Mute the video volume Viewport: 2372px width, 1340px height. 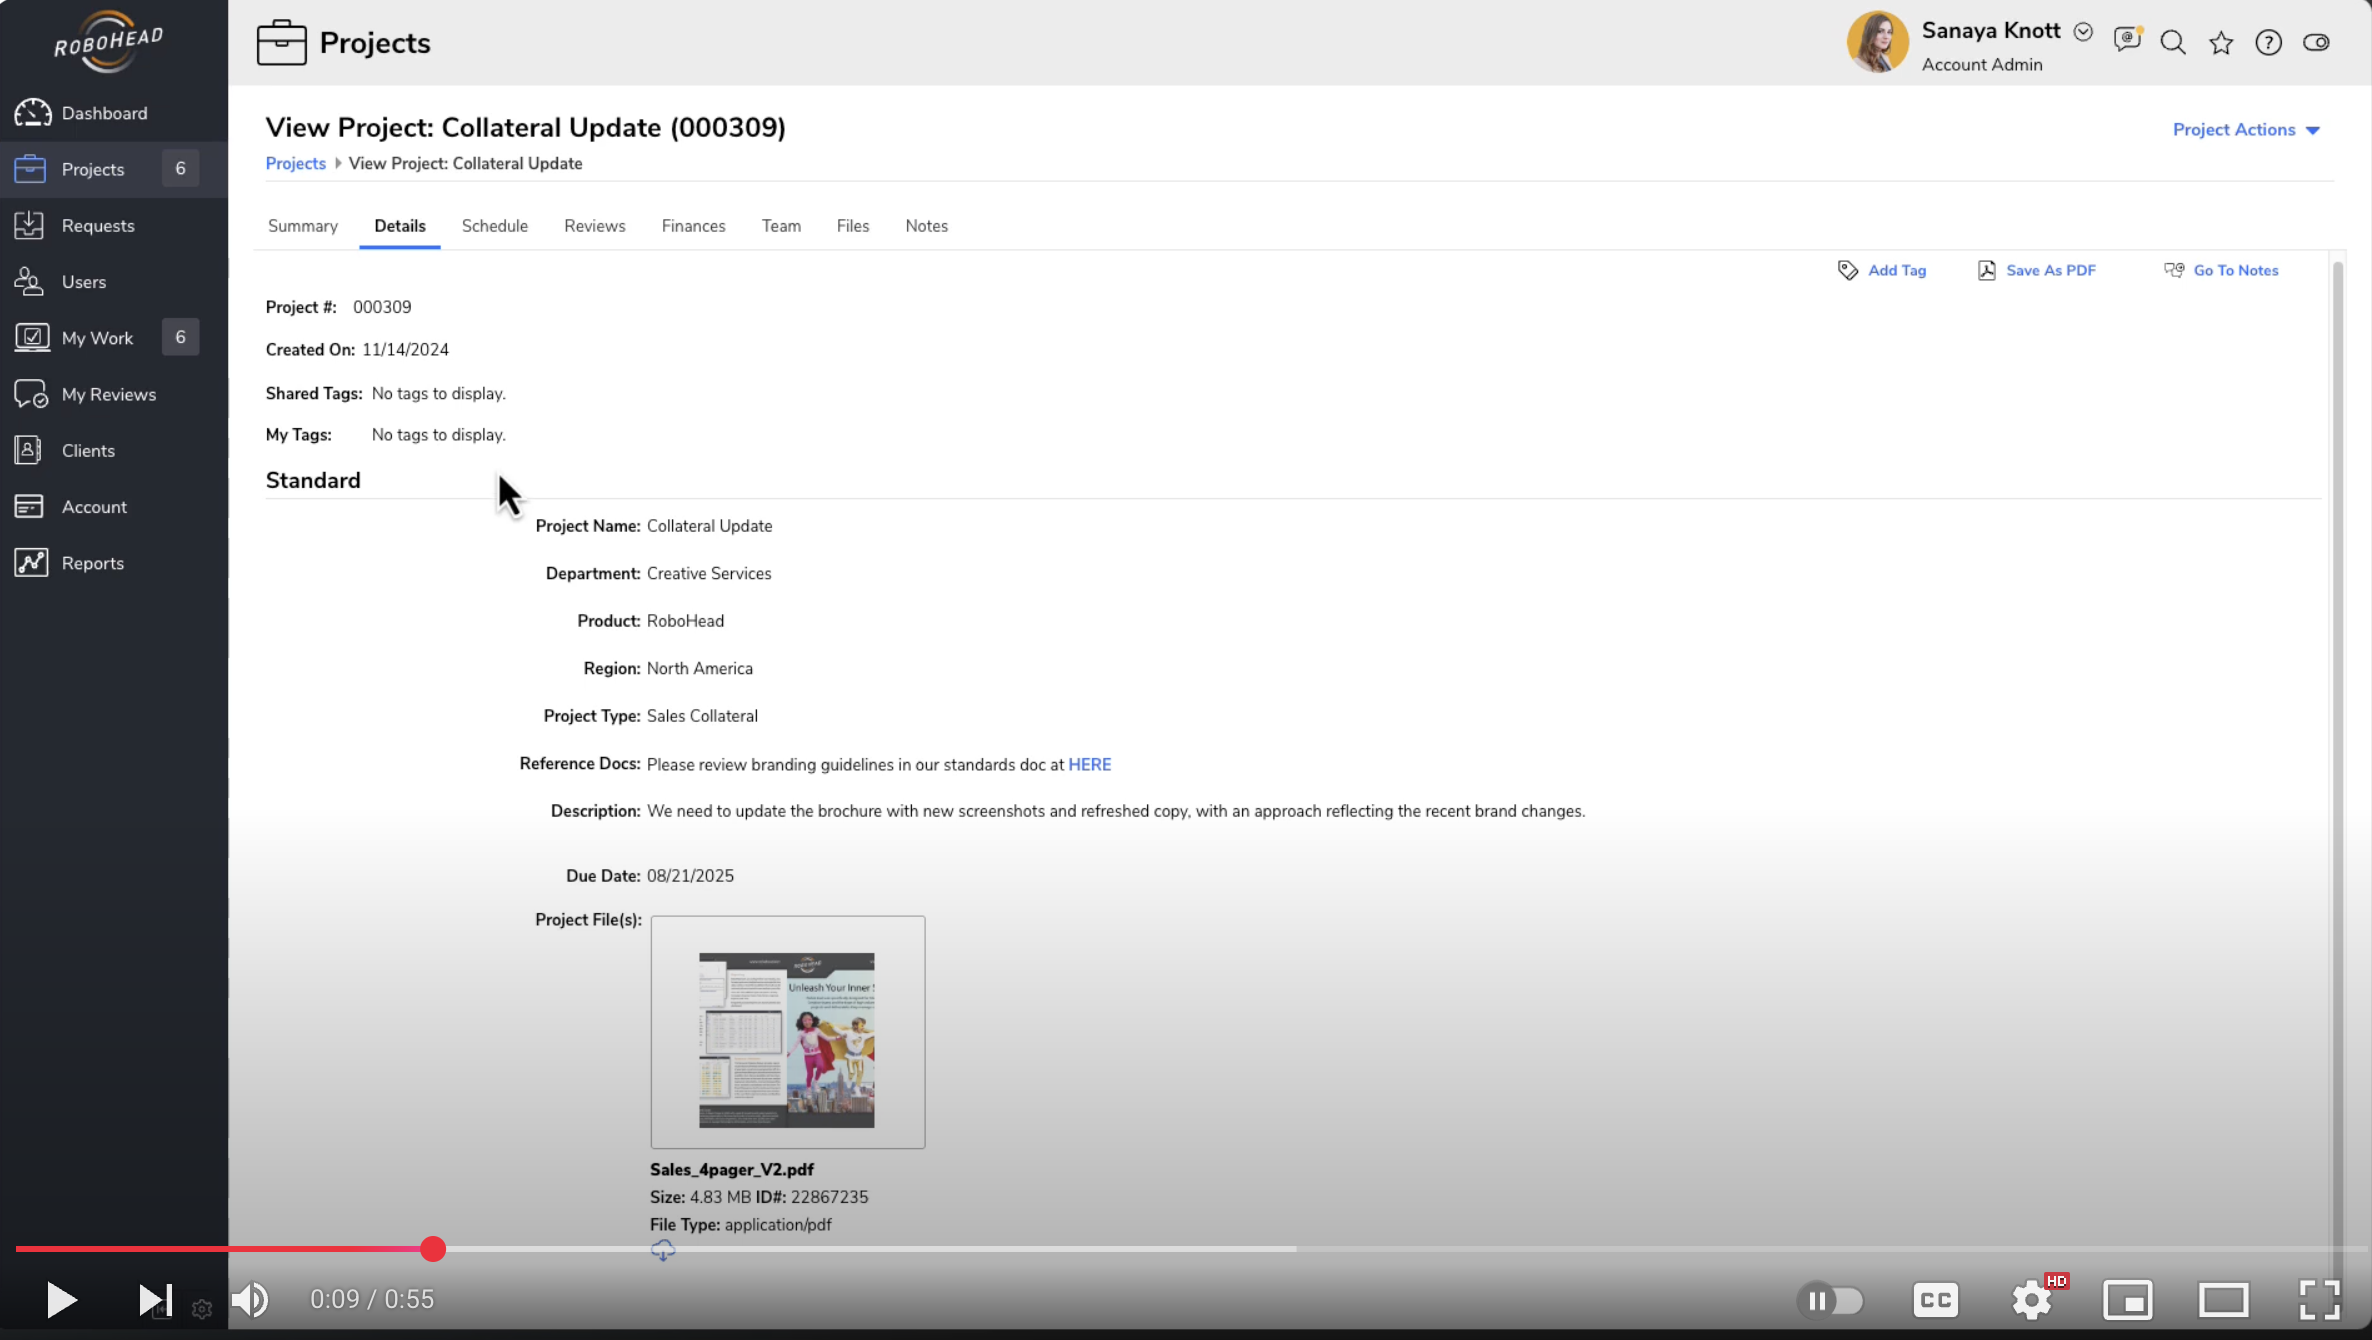(x=250, y=1300)
